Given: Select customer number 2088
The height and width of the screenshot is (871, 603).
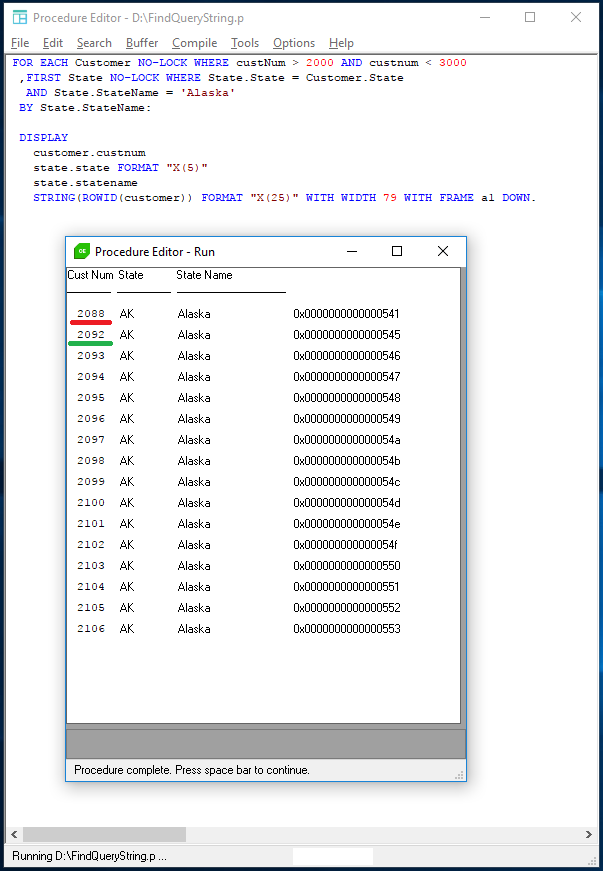Looking at the screenshot, I should pos(91,314).
